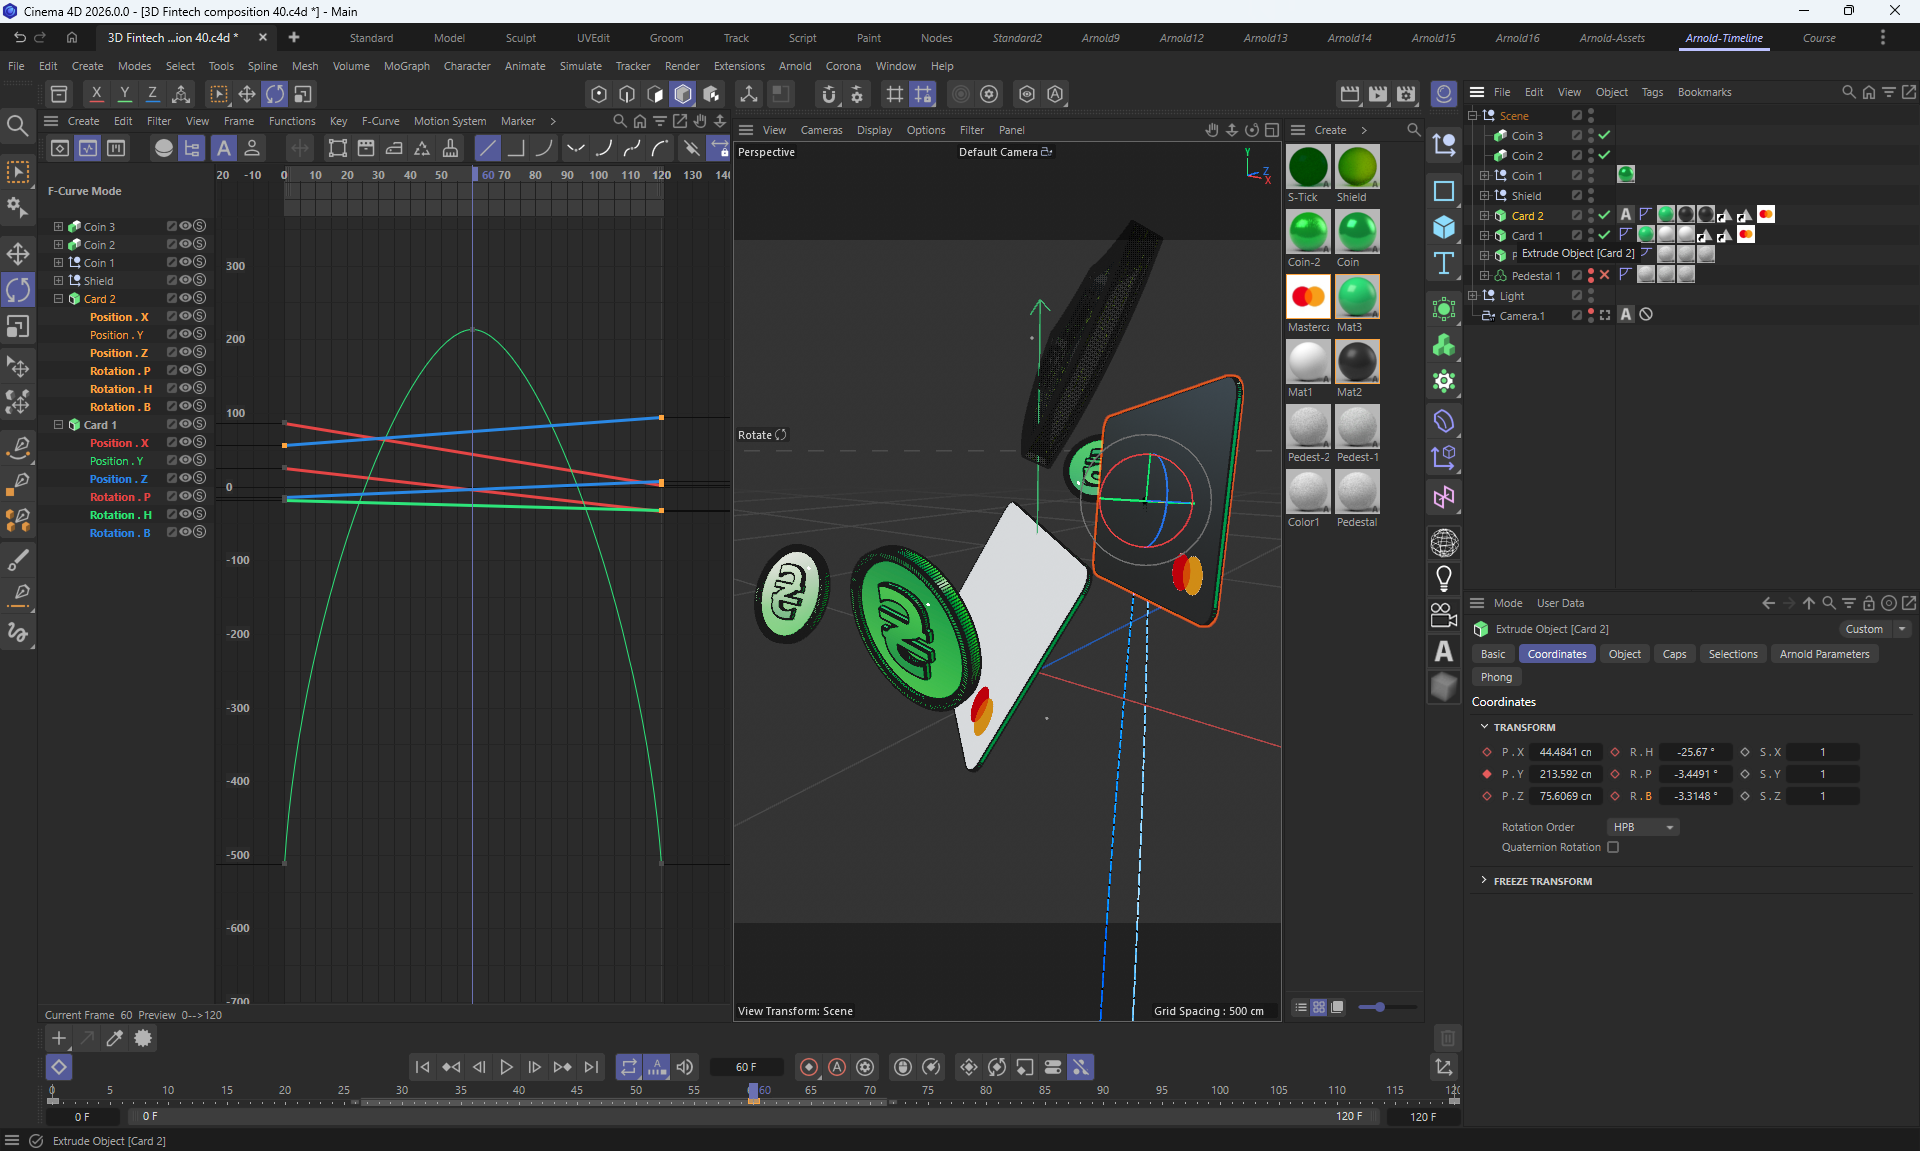
Task: Select the Move tool in left toolbar
Action: click(x=18, y=253)
